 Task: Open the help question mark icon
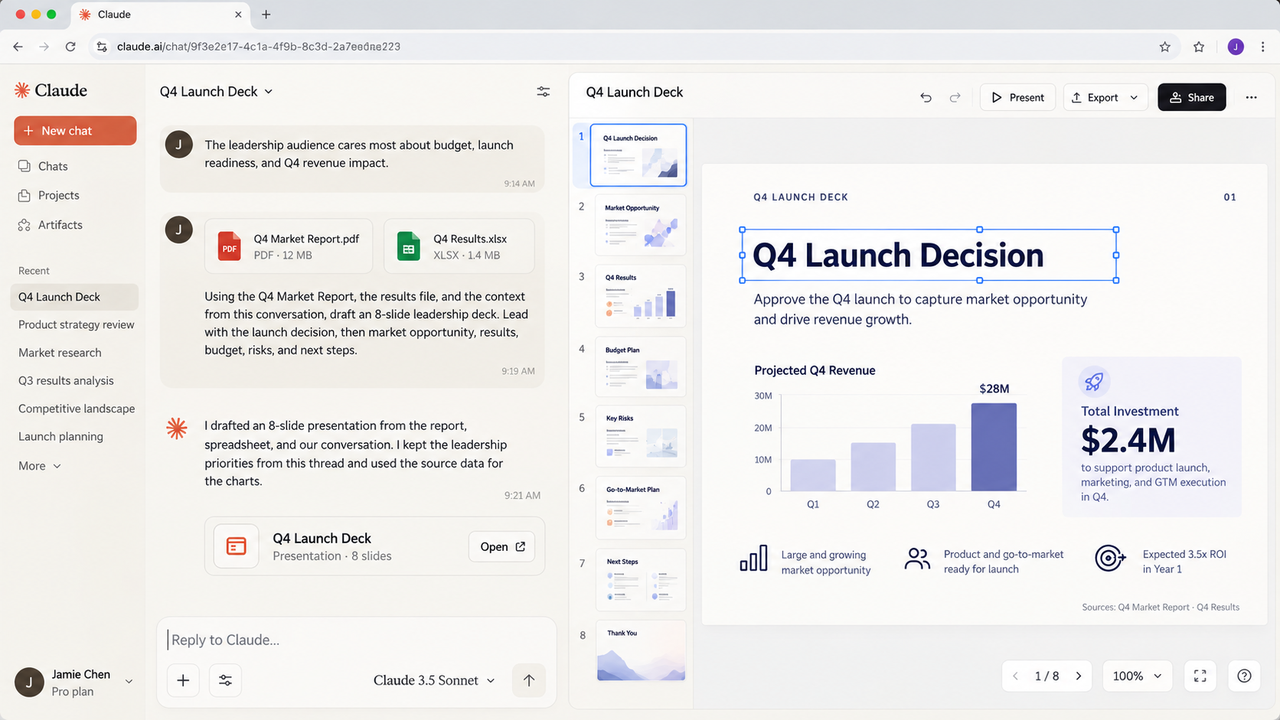[x=1244, y=676]
